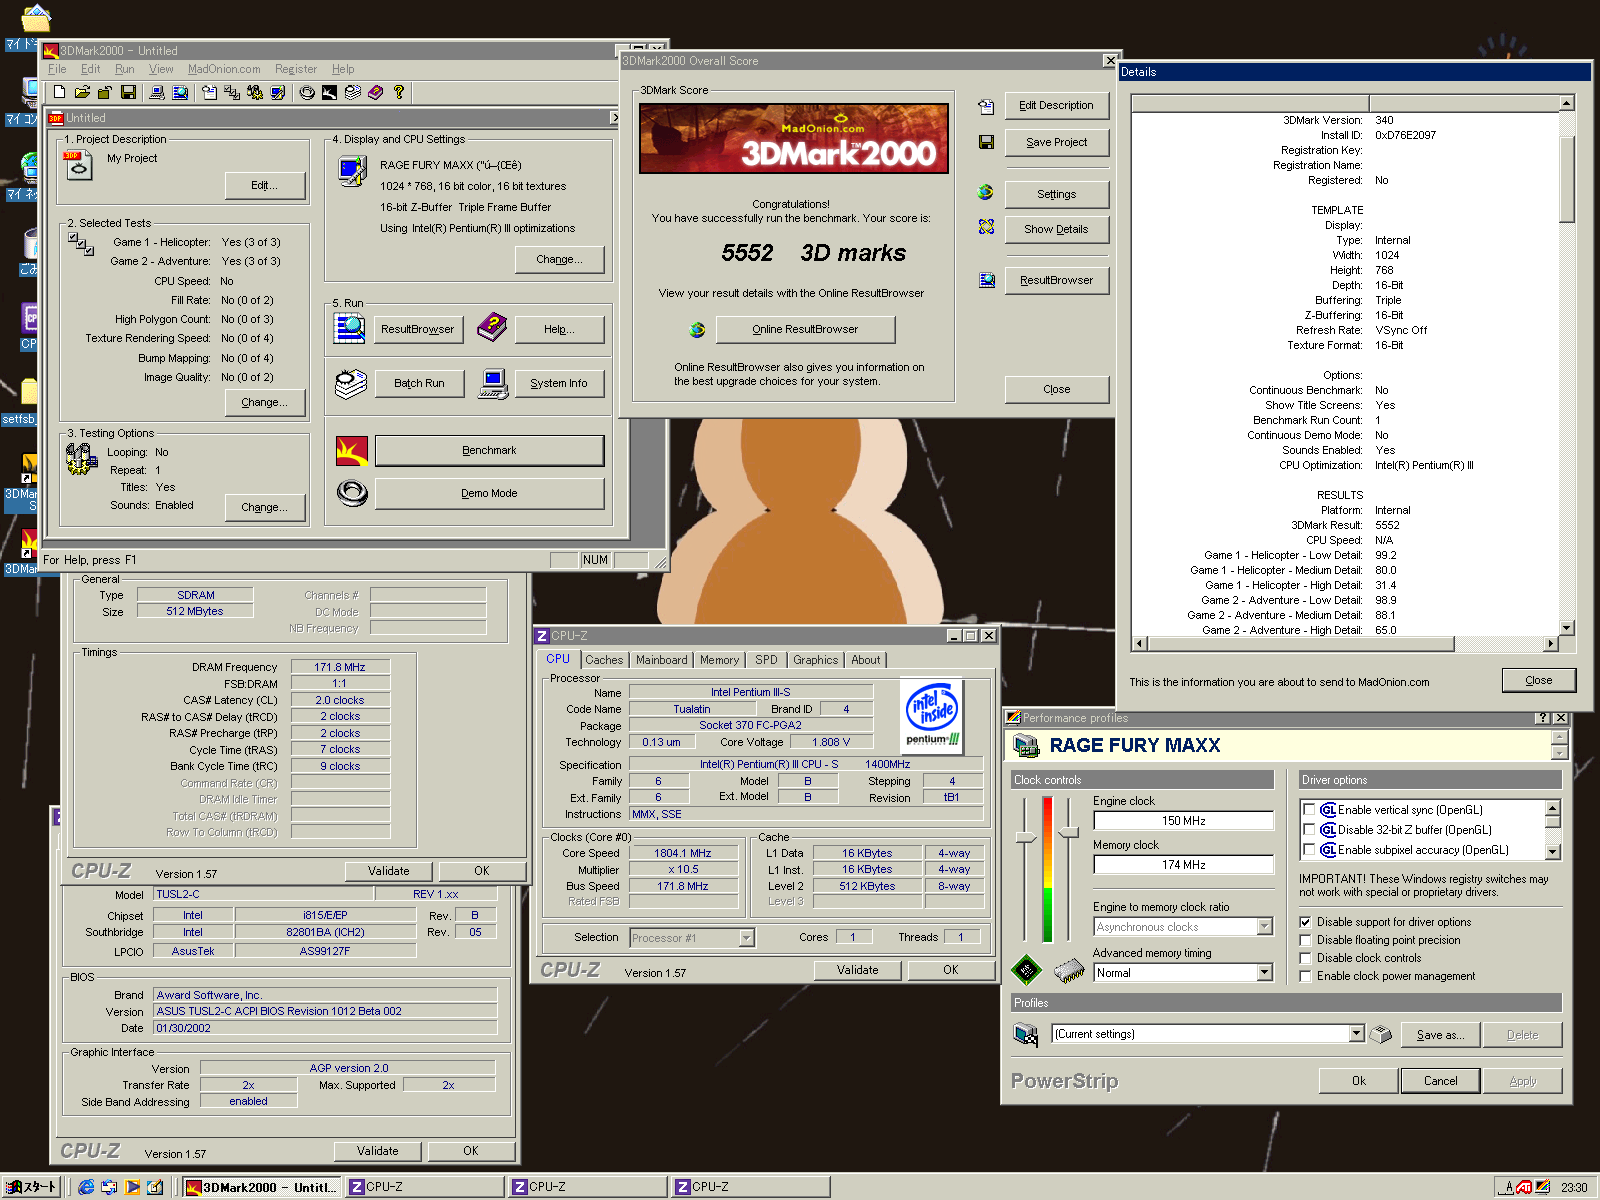Screen dimensions: 1600x1200
Task: Click the globe icon beside Settings button
Action: pos(986,192)
